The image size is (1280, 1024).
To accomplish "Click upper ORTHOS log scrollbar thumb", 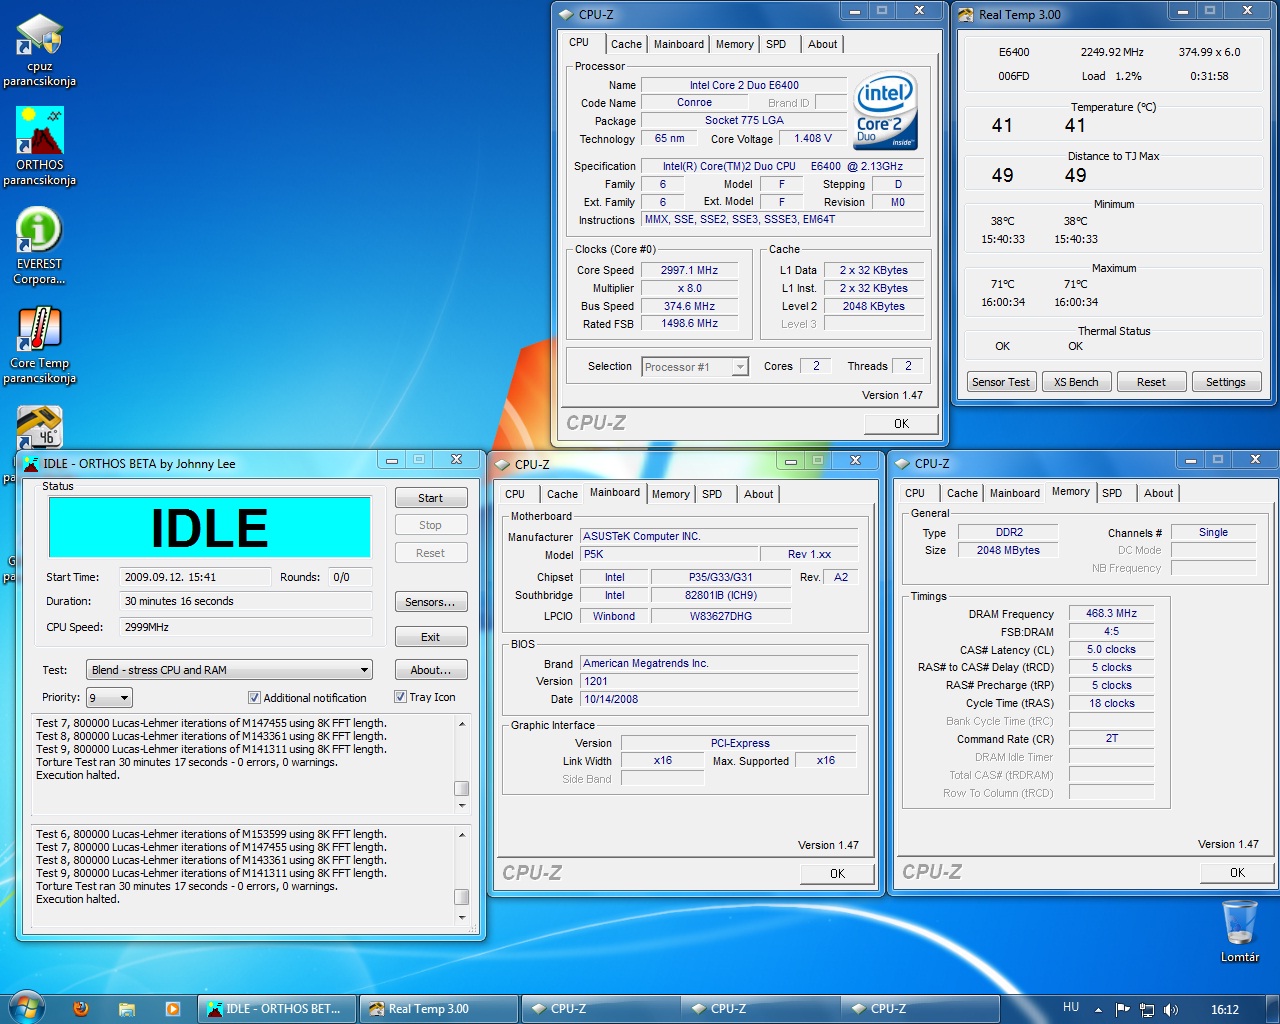I will click(x=461, y=788).
